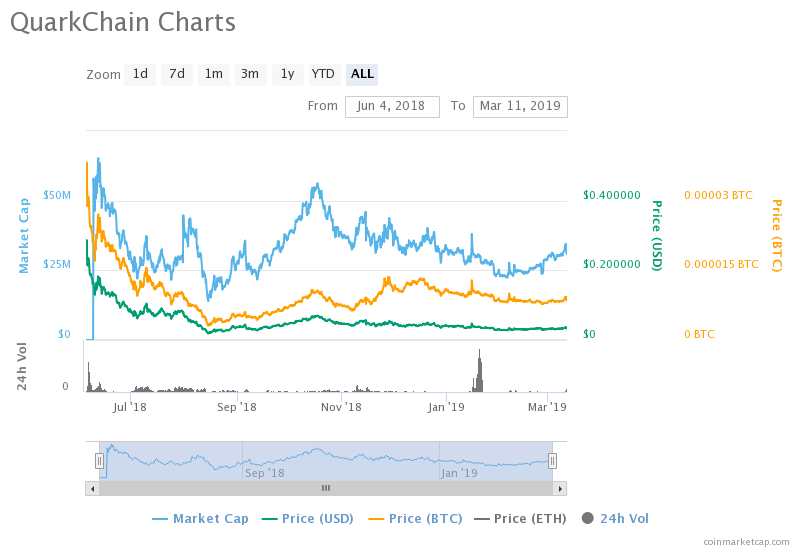
Task: Click the scrollbar left arrow
Action: [92, 488]
